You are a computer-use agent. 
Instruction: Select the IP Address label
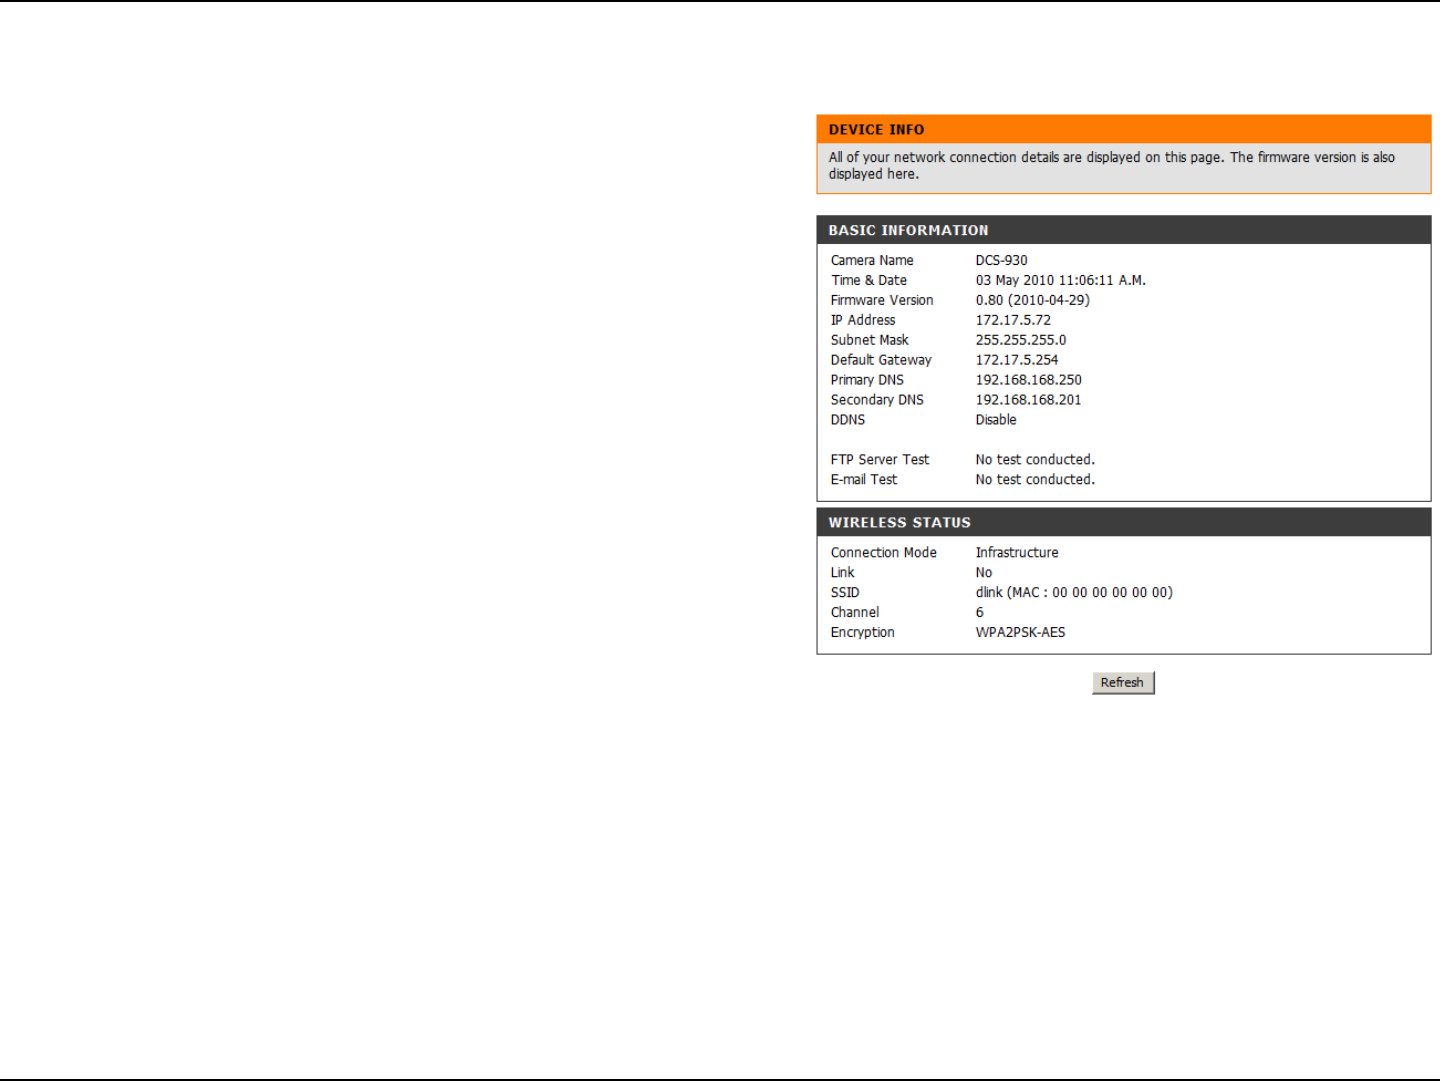pyautogui.click(x=863, y=320)
